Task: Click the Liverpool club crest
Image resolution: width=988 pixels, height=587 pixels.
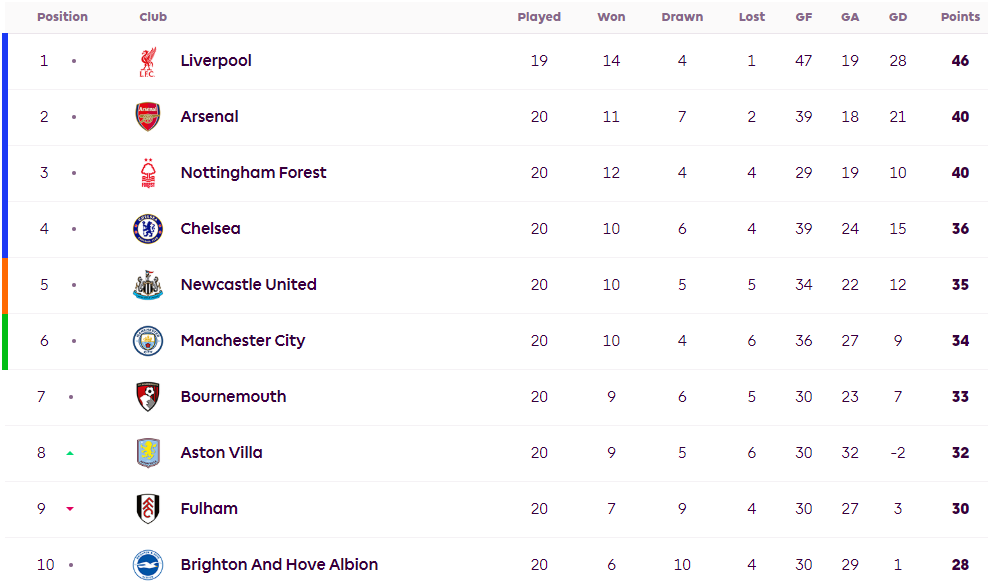Action: click(x=147, y=62)
